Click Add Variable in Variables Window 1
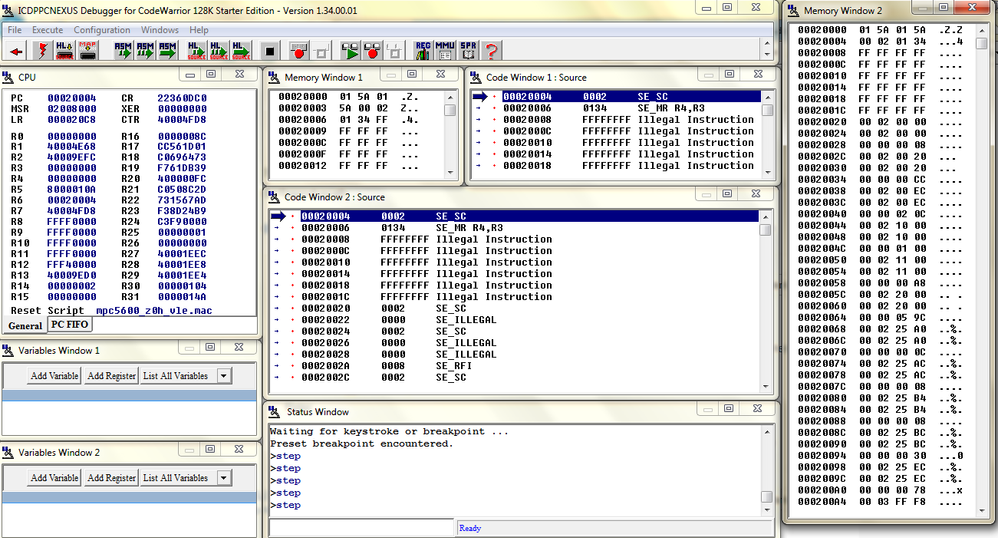Screen dimensions: 998x538 [x=55, y=376]
